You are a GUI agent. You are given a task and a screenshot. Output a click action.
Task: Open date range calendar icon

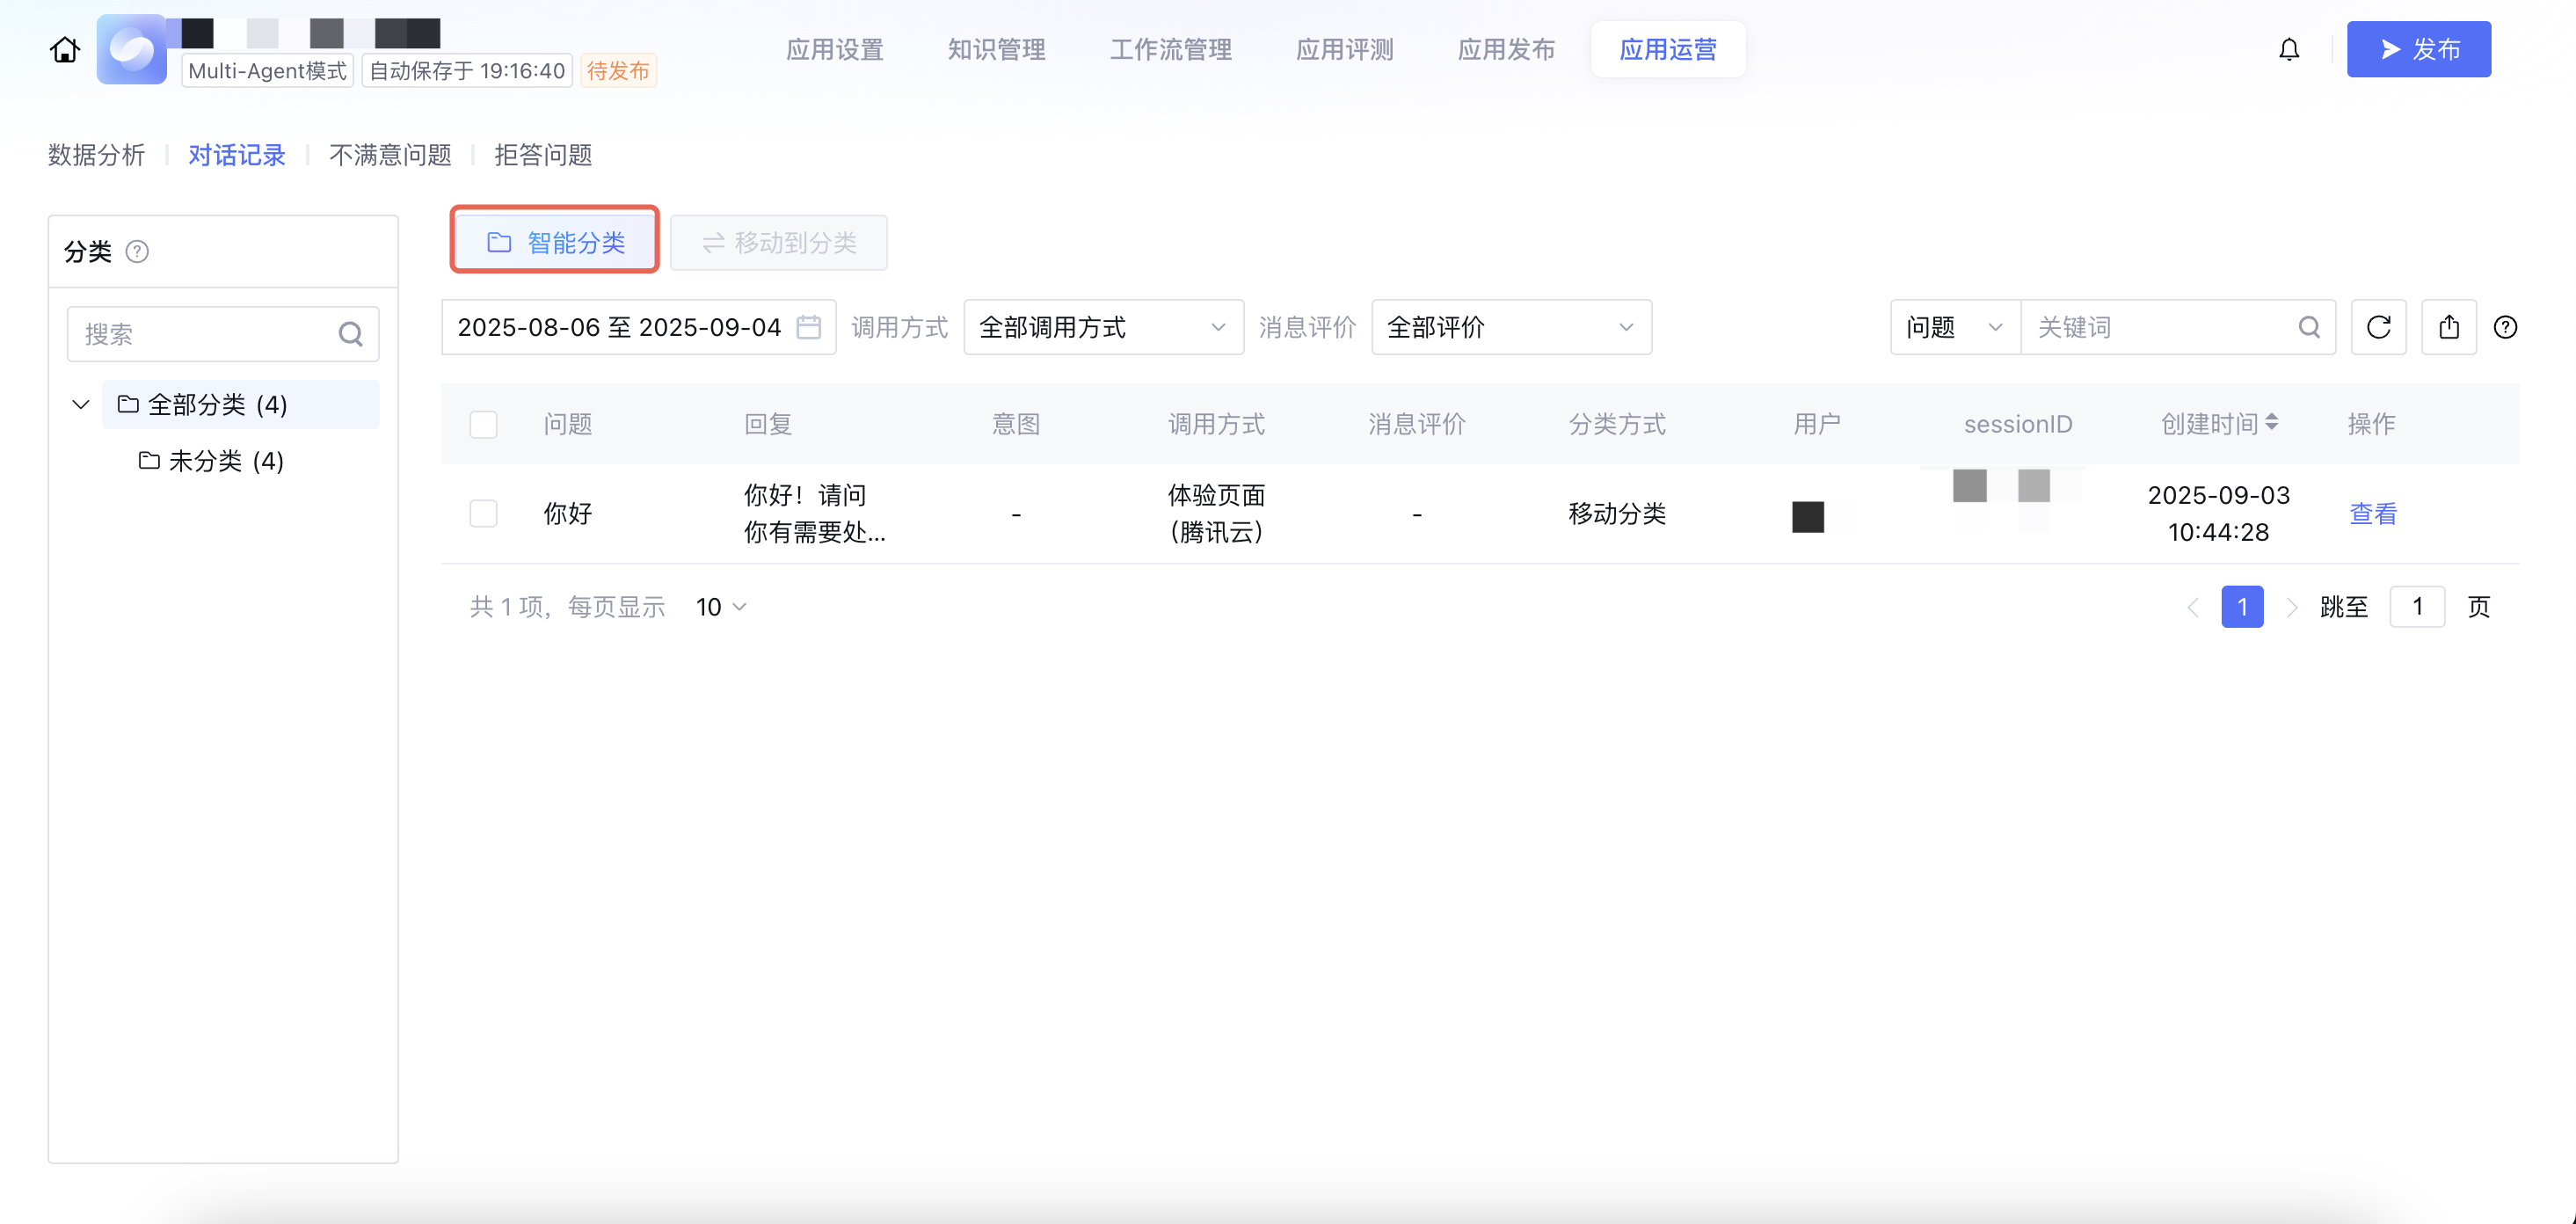809,327
